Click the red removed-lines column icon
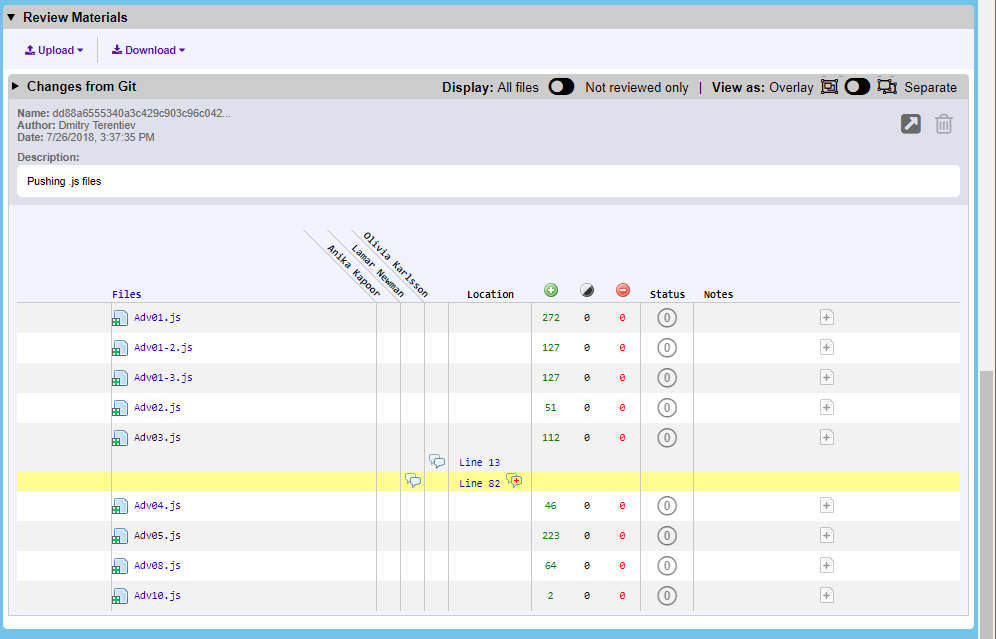 pos(622,290)
